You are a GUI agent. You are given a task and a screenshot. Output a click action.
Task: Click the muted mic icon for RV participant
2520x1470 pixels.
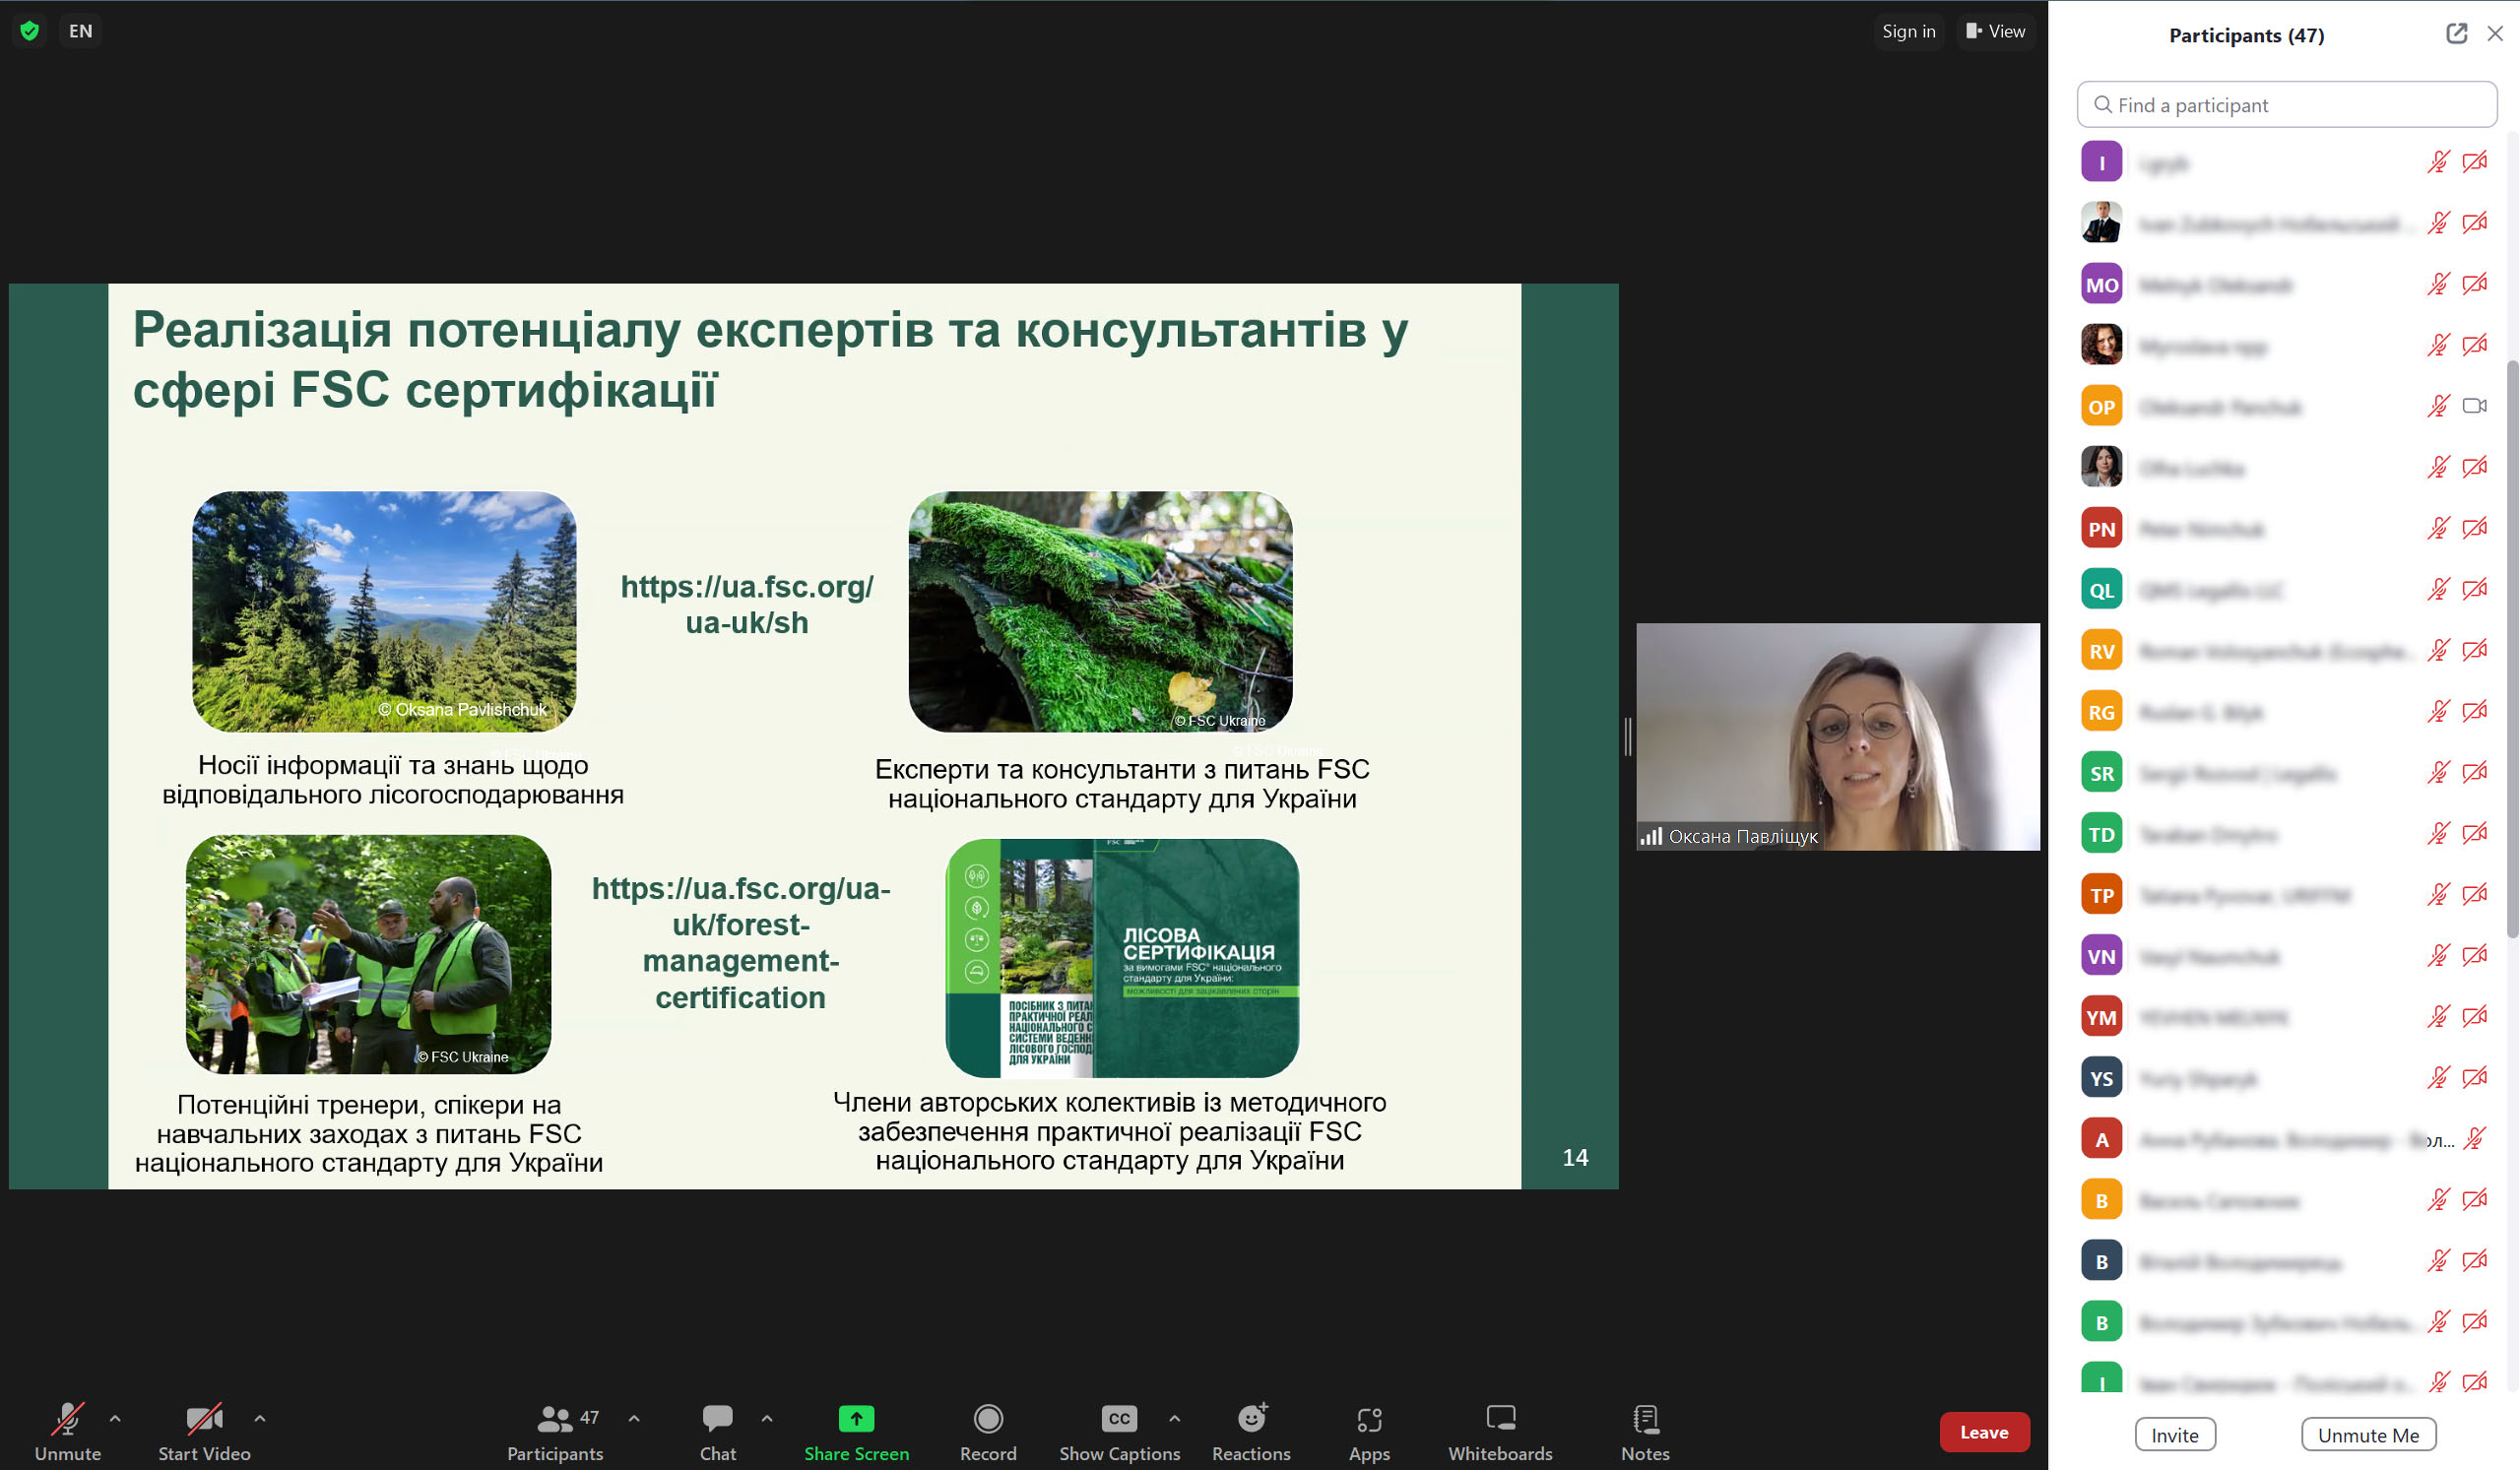click(x=2438, y=650)
